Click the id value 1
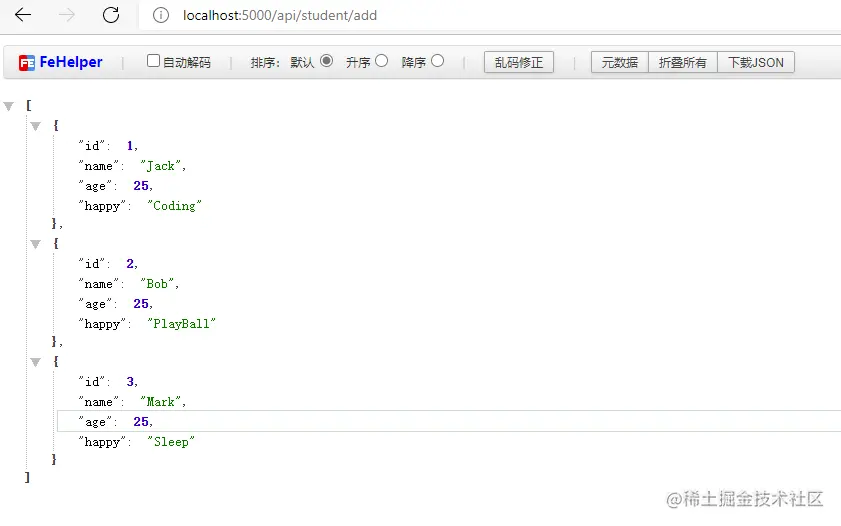 tap(130, 146)
